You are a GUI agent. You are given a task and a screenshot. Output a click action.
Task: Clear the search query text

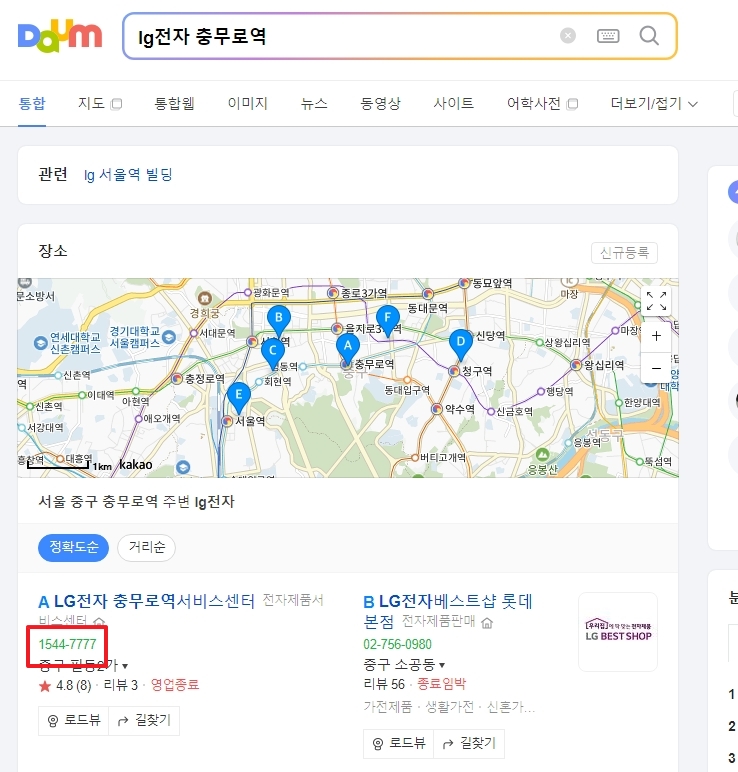568,35
